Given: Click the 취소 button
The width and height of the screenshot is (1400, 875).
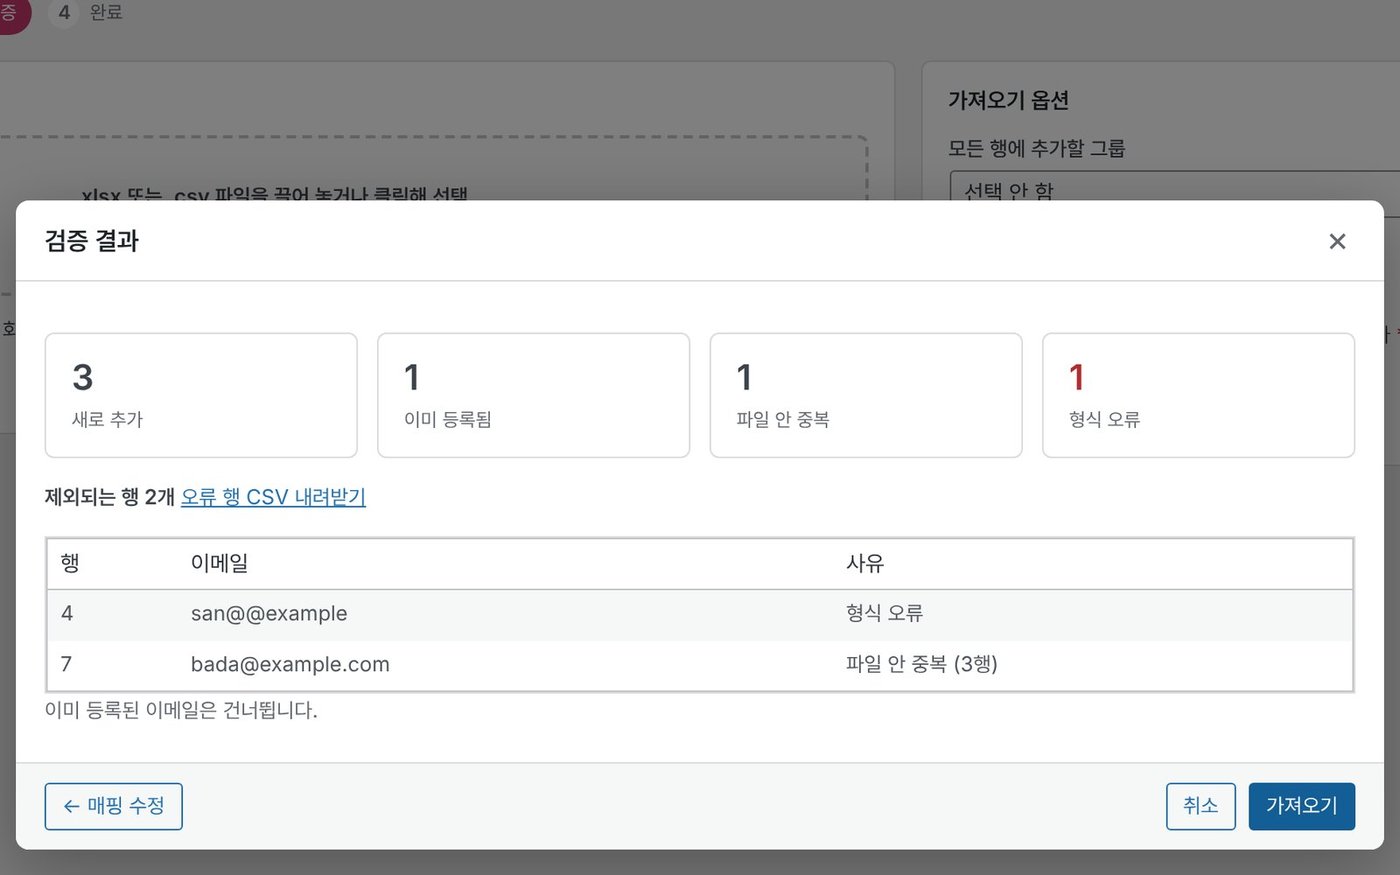Looking at the screenshot, I should tap(1200, 806).
